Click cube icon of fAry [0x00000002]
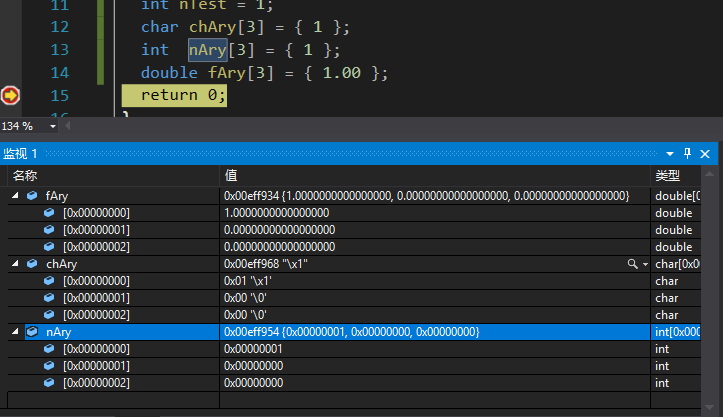 point(49,246)
